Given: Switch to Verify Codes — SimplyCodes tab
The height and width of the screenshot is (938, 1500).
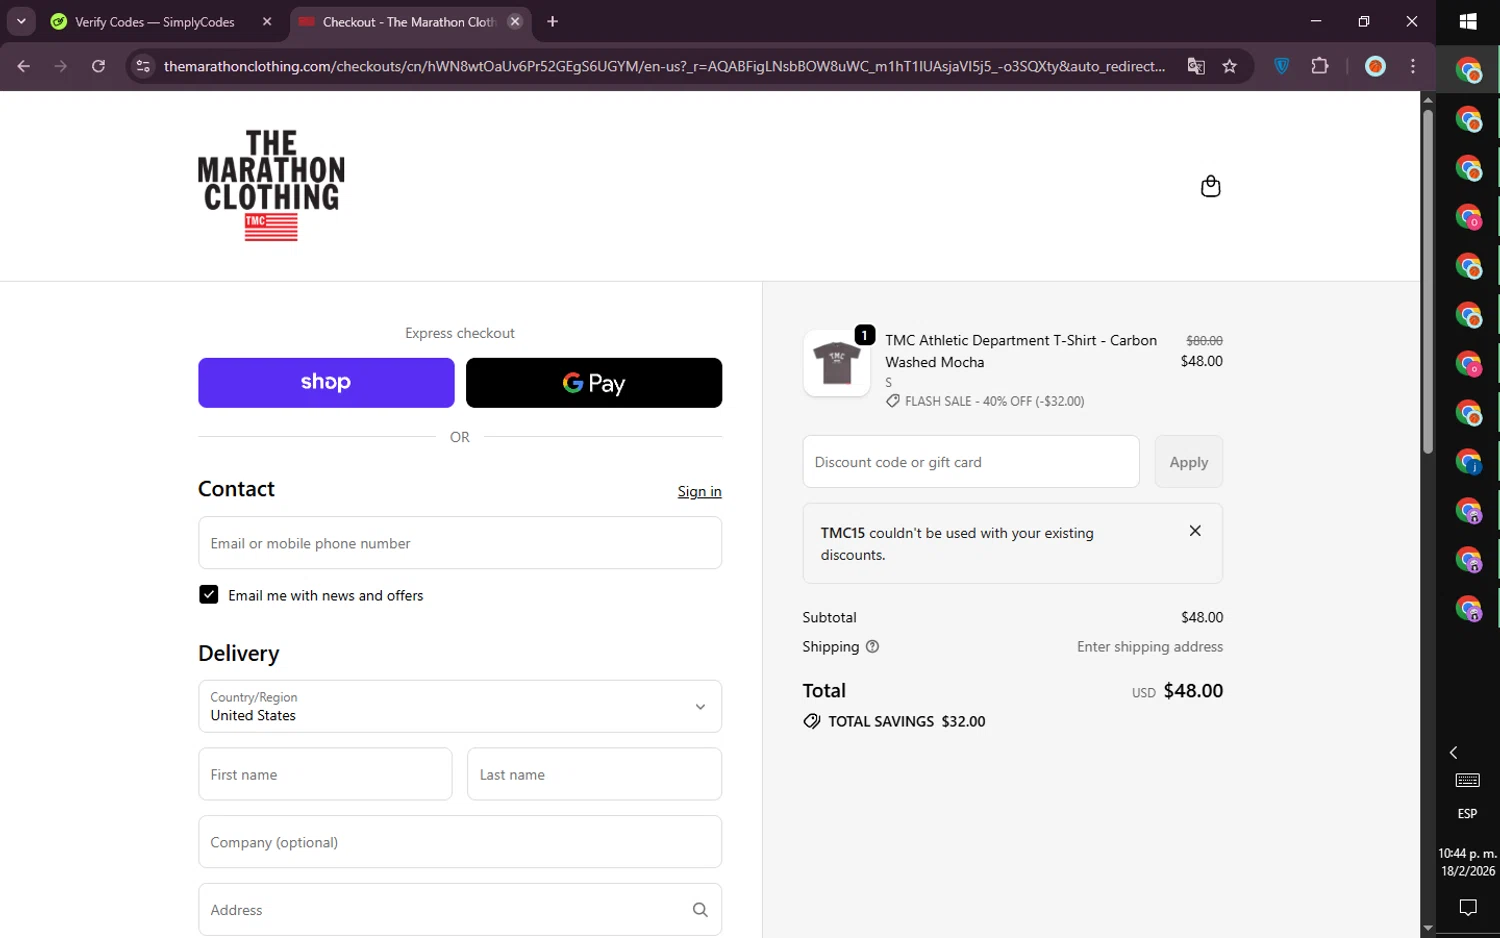Looking at the screenshot, I should [155, 22].
